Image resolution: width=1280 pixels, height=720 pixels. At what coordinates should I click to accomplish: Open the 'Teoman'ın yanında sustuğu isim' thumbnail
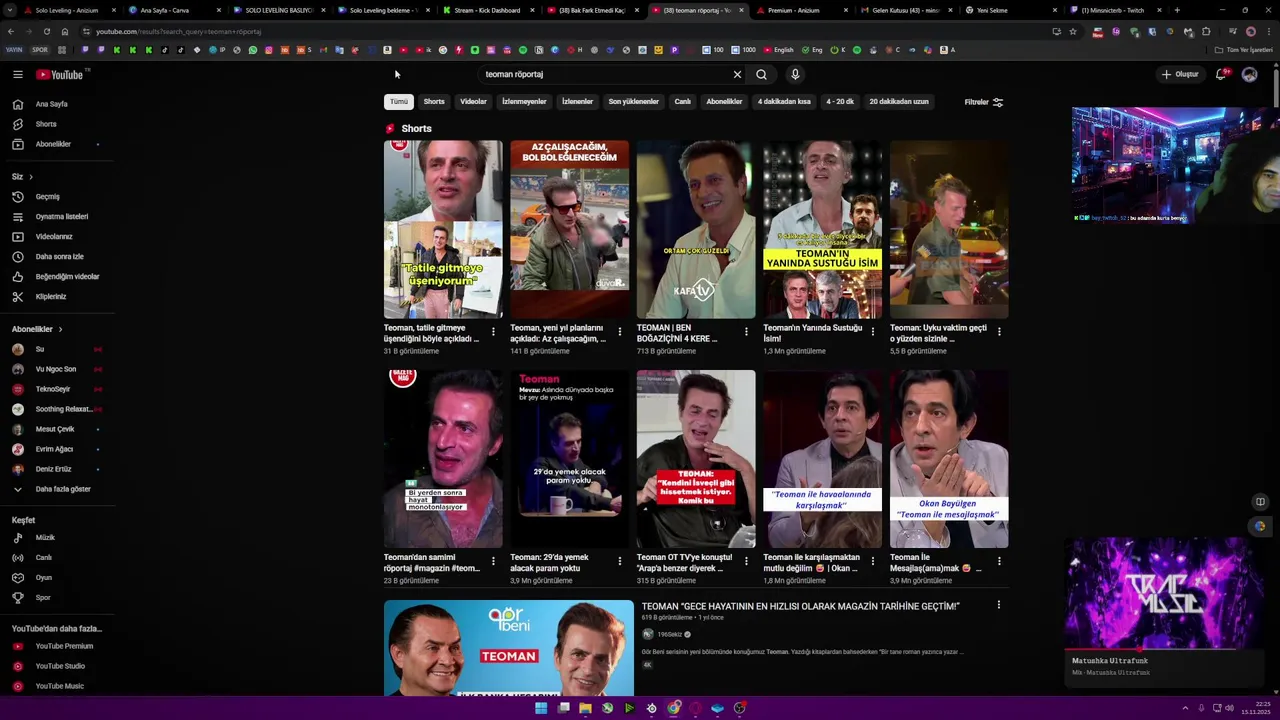click(x=822, y=229)
